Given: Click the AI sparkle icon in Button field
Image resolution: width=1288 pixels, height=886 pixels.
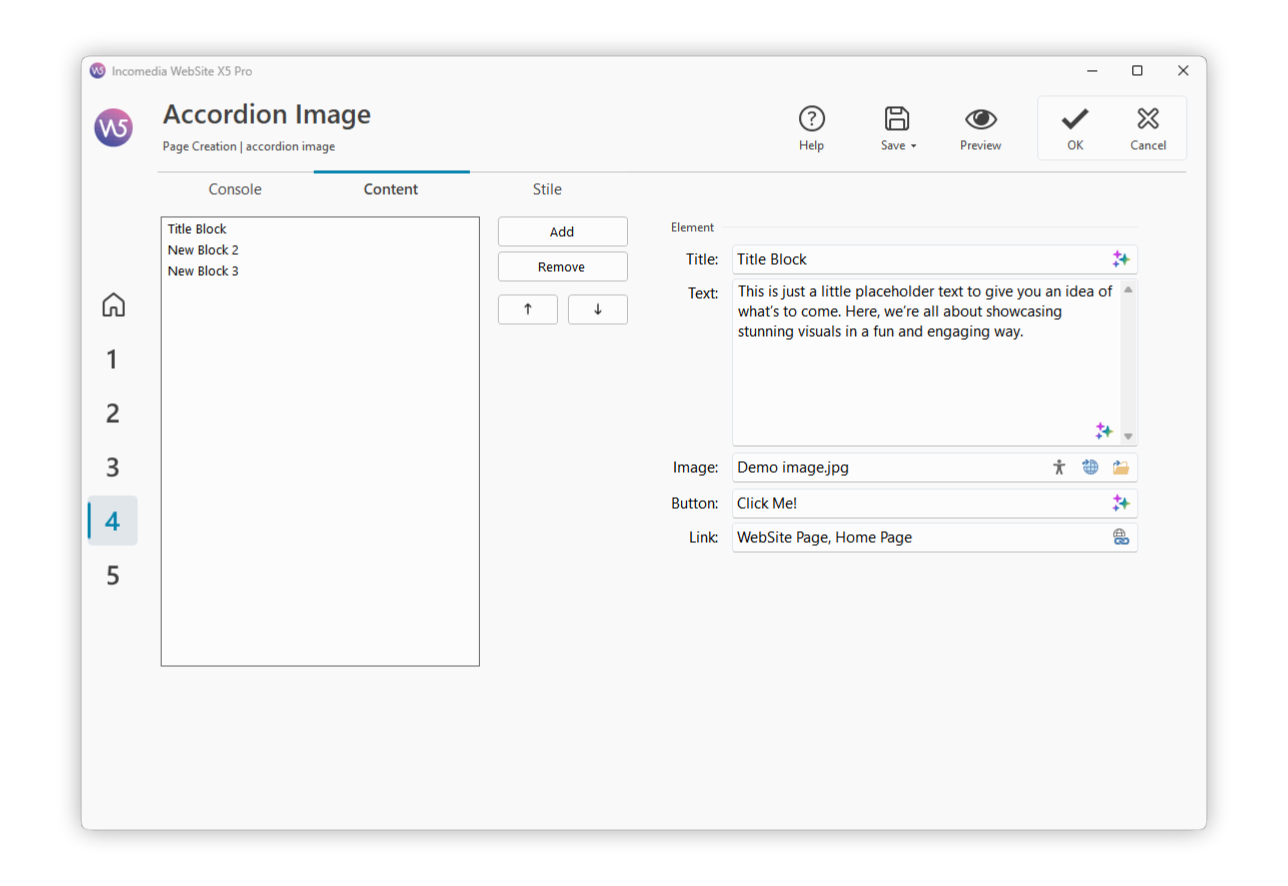Looking at the screenshot, I should pos(1120,503).
